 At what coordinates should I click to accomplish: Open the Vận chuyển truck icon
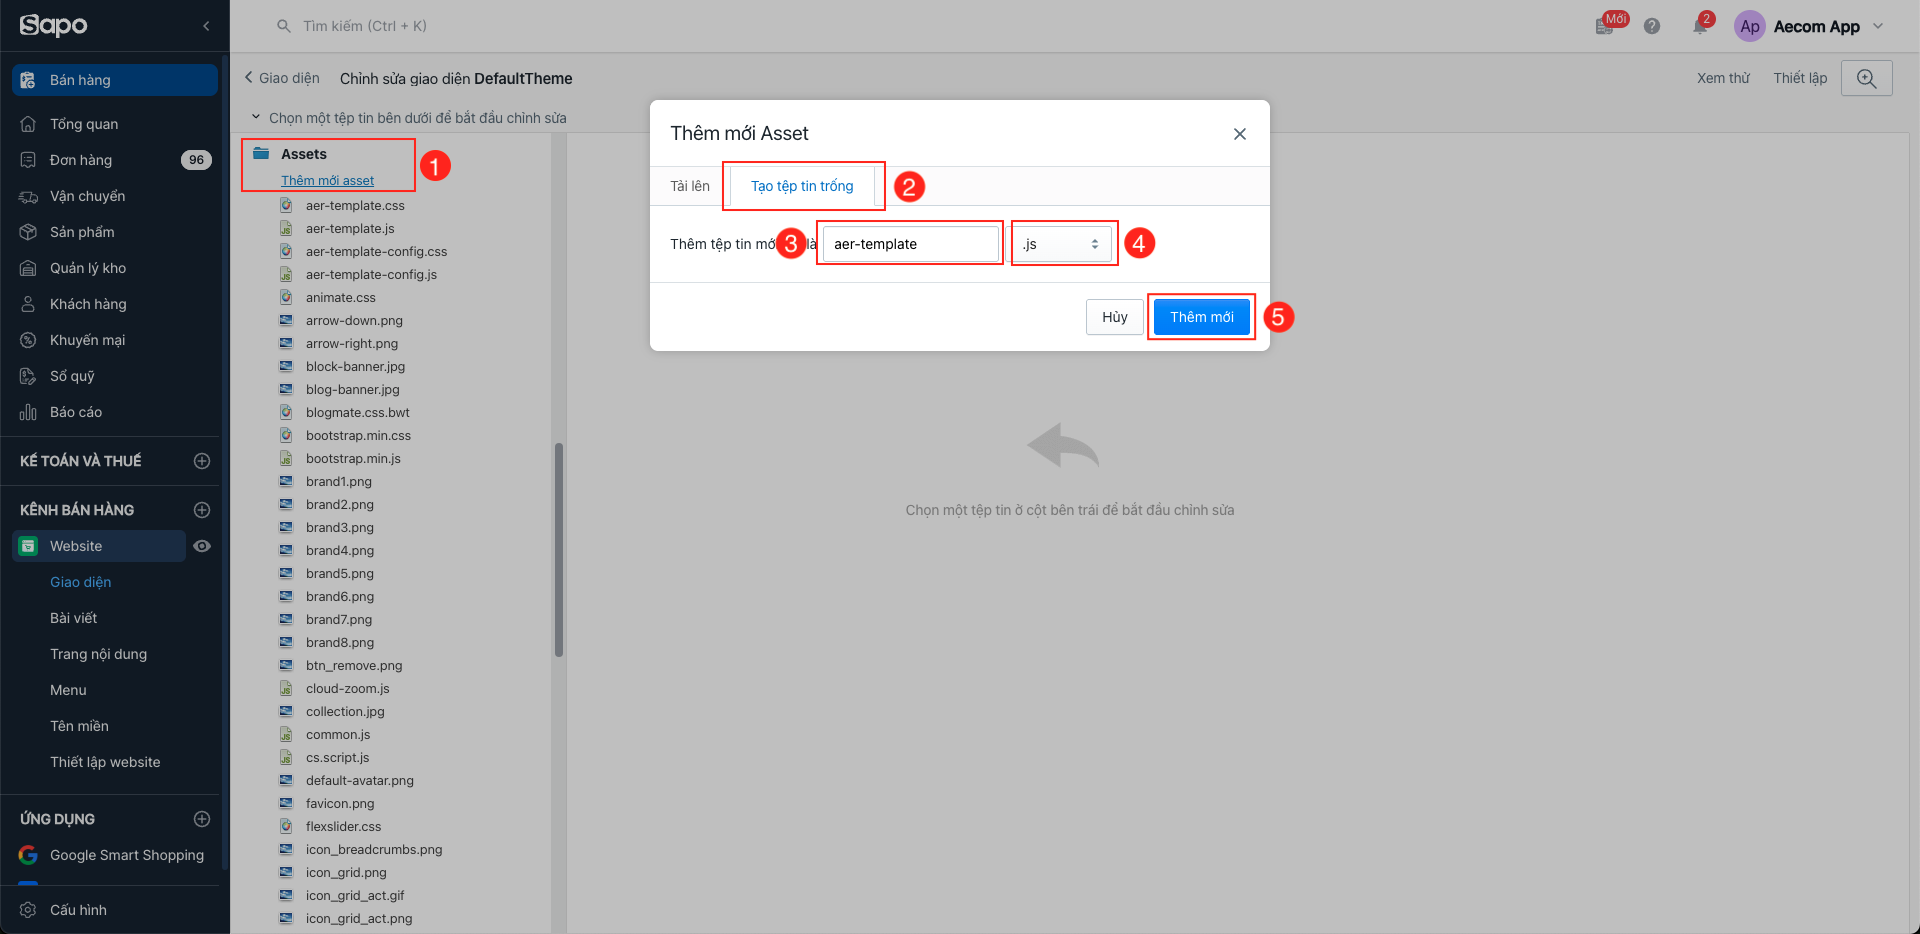pos(28,196)
